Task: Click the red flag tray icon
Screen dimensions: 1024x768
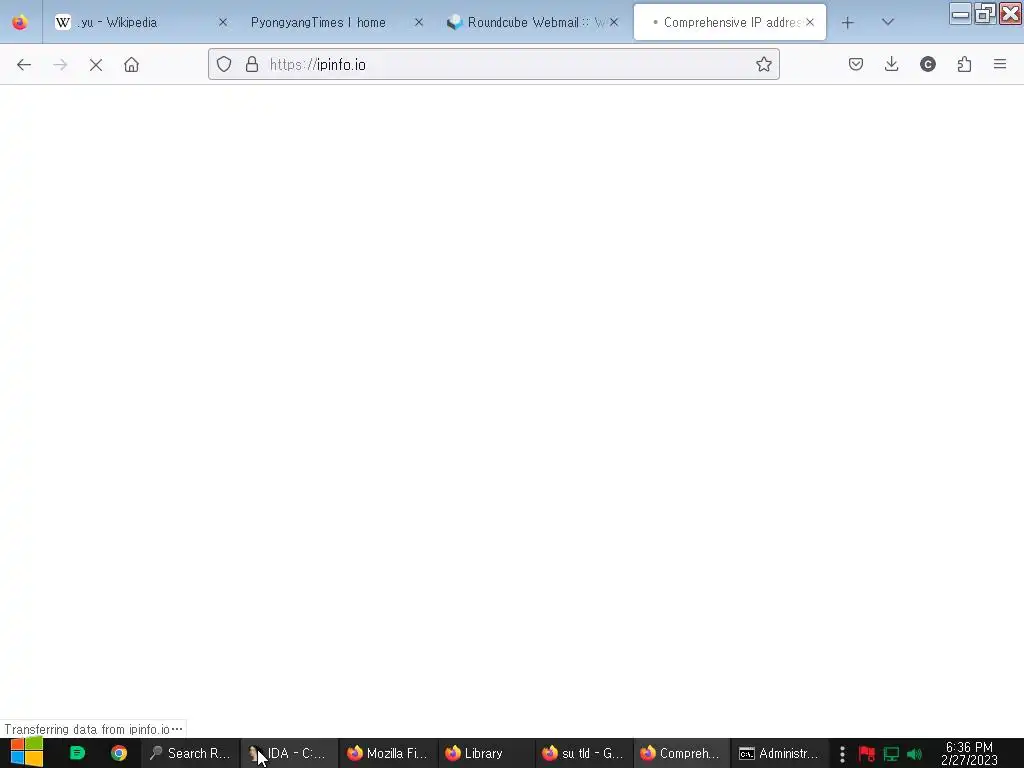Action: [x=867, y=754]
